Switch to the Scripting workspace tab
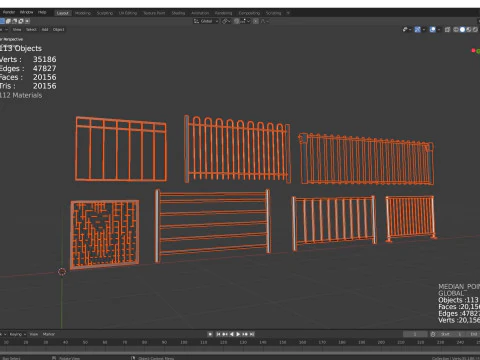480x360 pixels. [273, 13]
